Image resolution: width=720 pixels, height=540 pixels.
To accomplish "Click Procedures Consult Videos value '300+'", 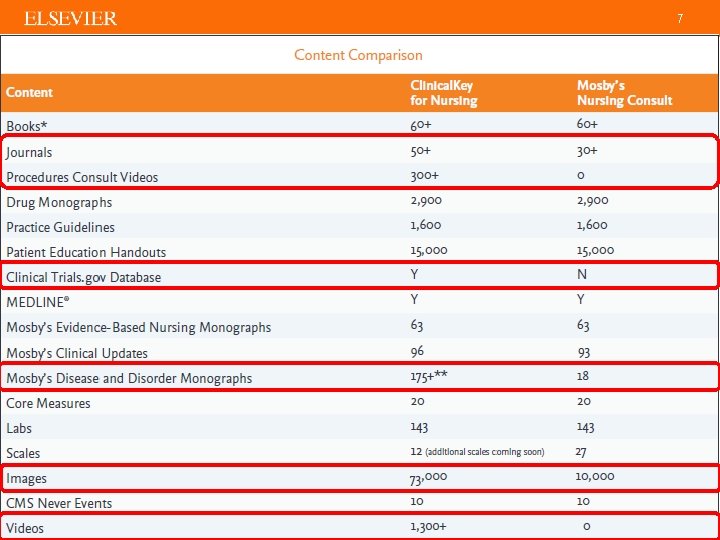I will (425, 175).
